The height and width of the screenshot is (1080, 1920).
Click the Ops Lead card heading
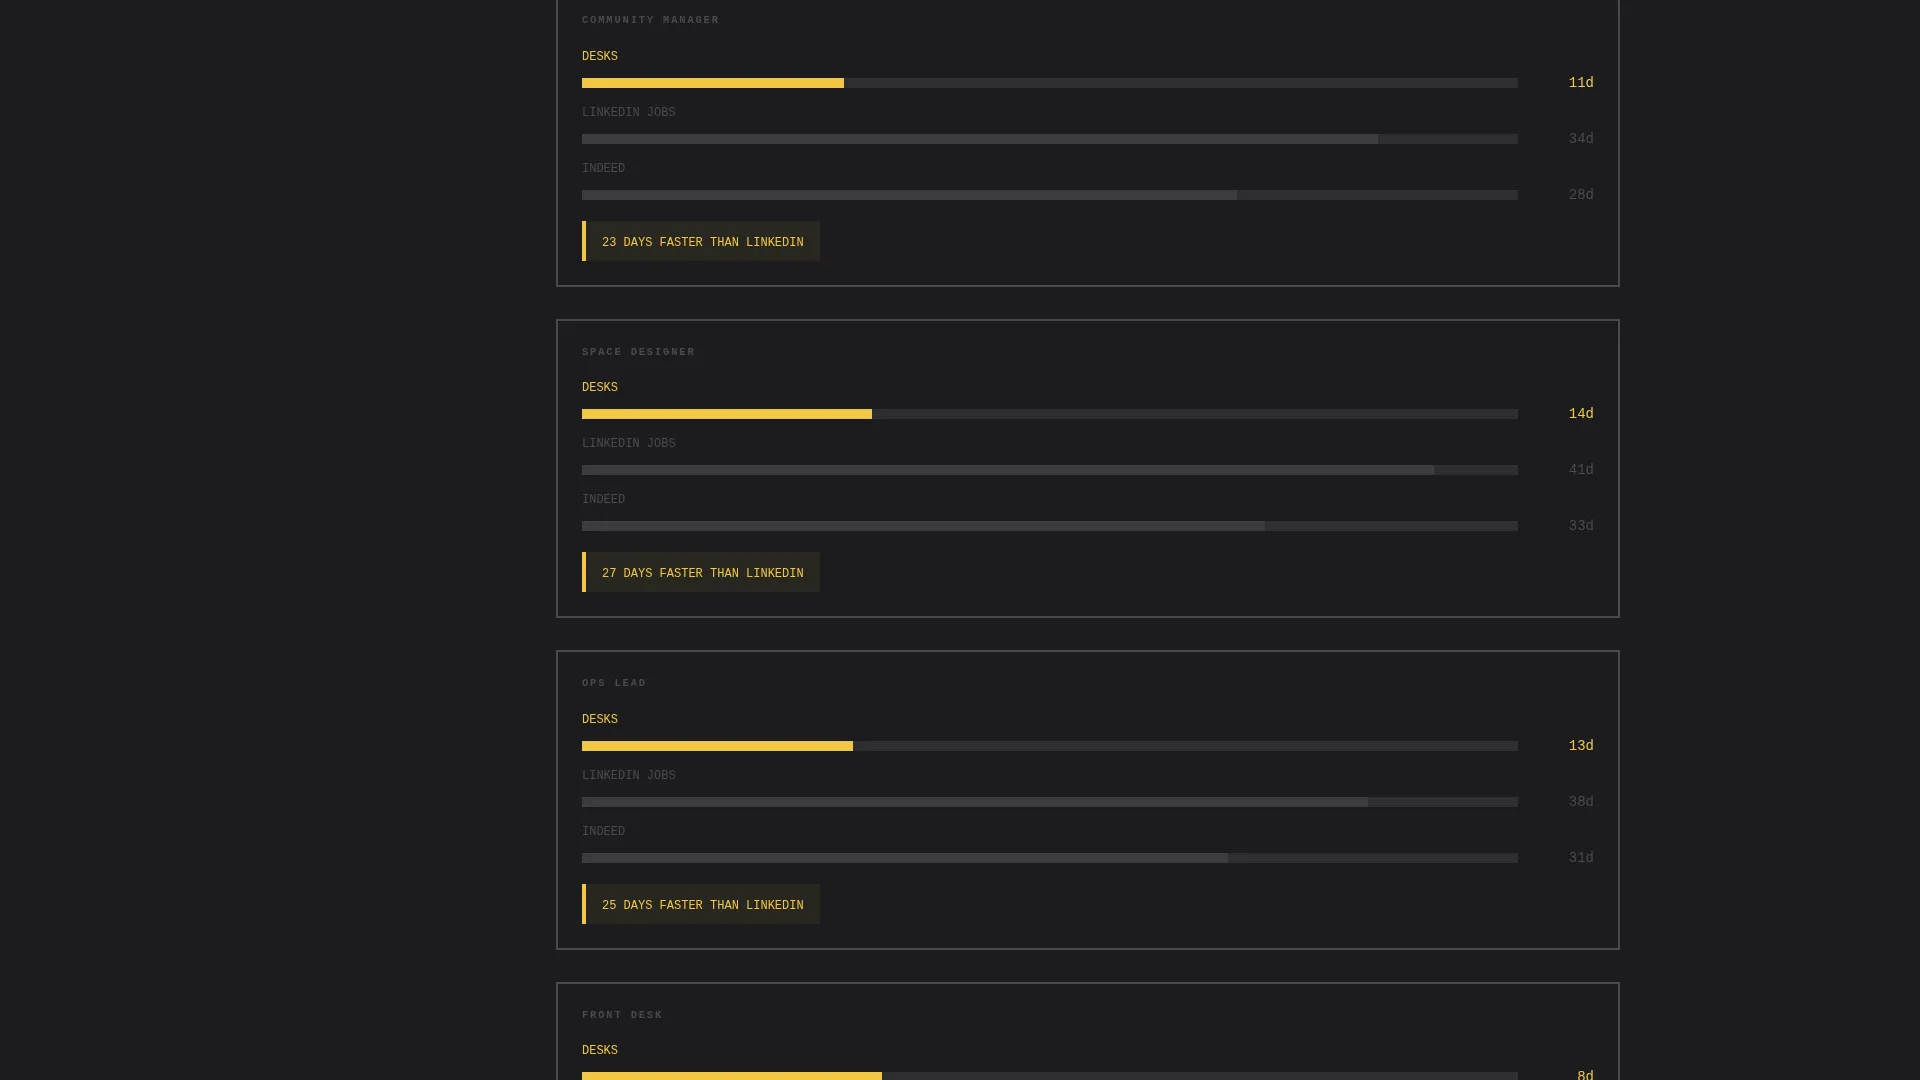coord(614,683)
